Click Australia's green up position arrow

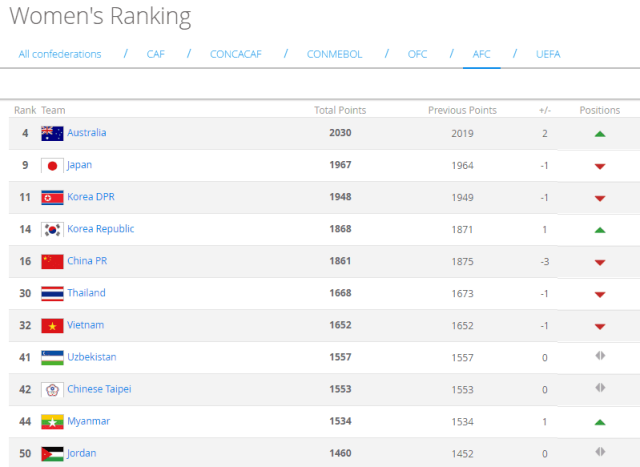click(x=600, y=134)
